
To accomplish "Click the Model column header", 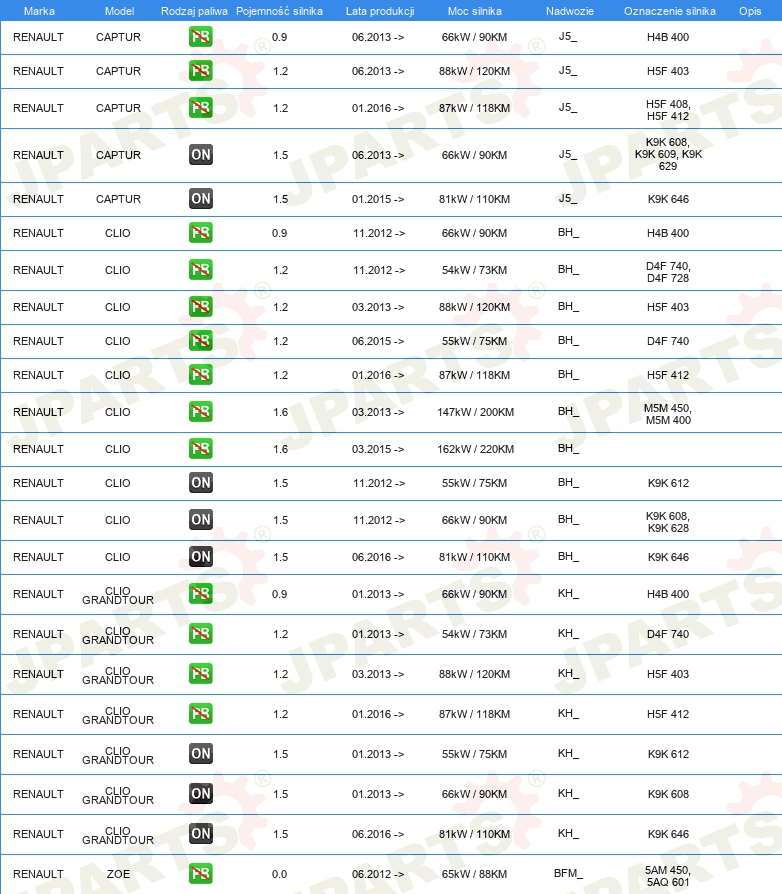I will [x=119, y=11].
